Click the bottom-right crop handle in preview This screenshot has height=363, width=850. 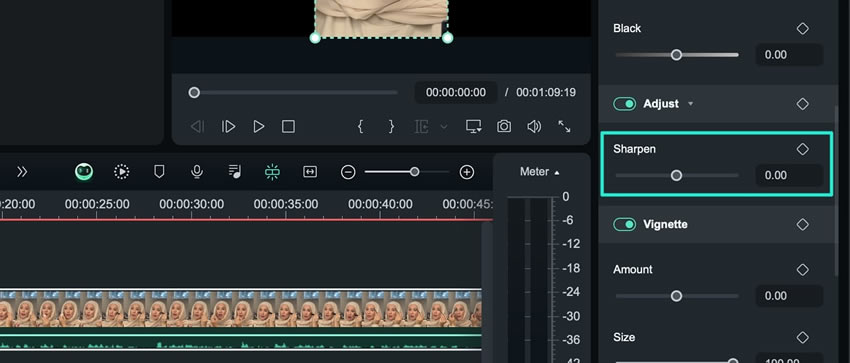[447, 38]
